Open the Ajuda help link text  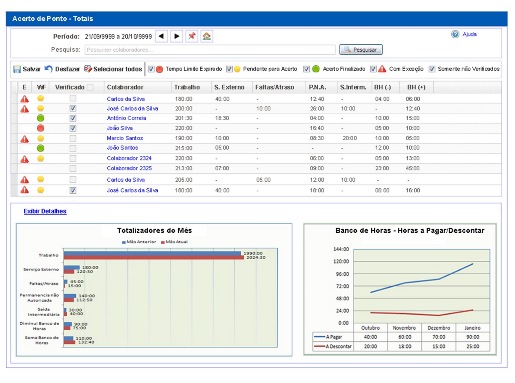tap(469, 34)
